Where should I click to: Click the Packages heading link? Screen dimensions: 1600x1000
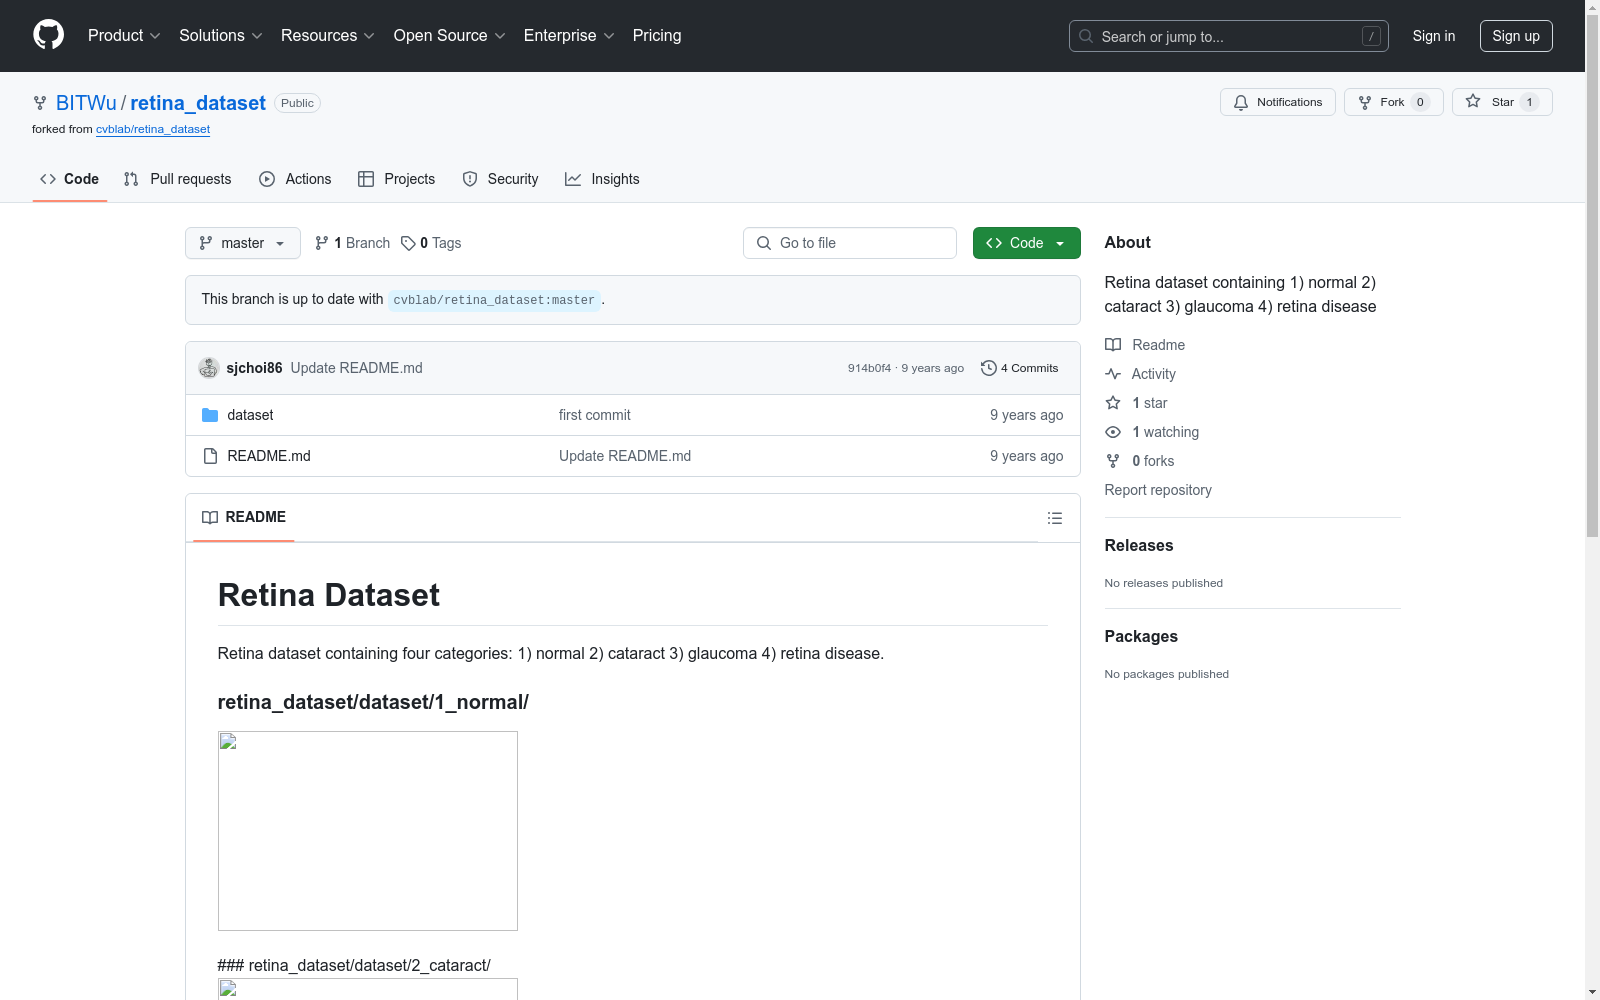click(1141, 636)
